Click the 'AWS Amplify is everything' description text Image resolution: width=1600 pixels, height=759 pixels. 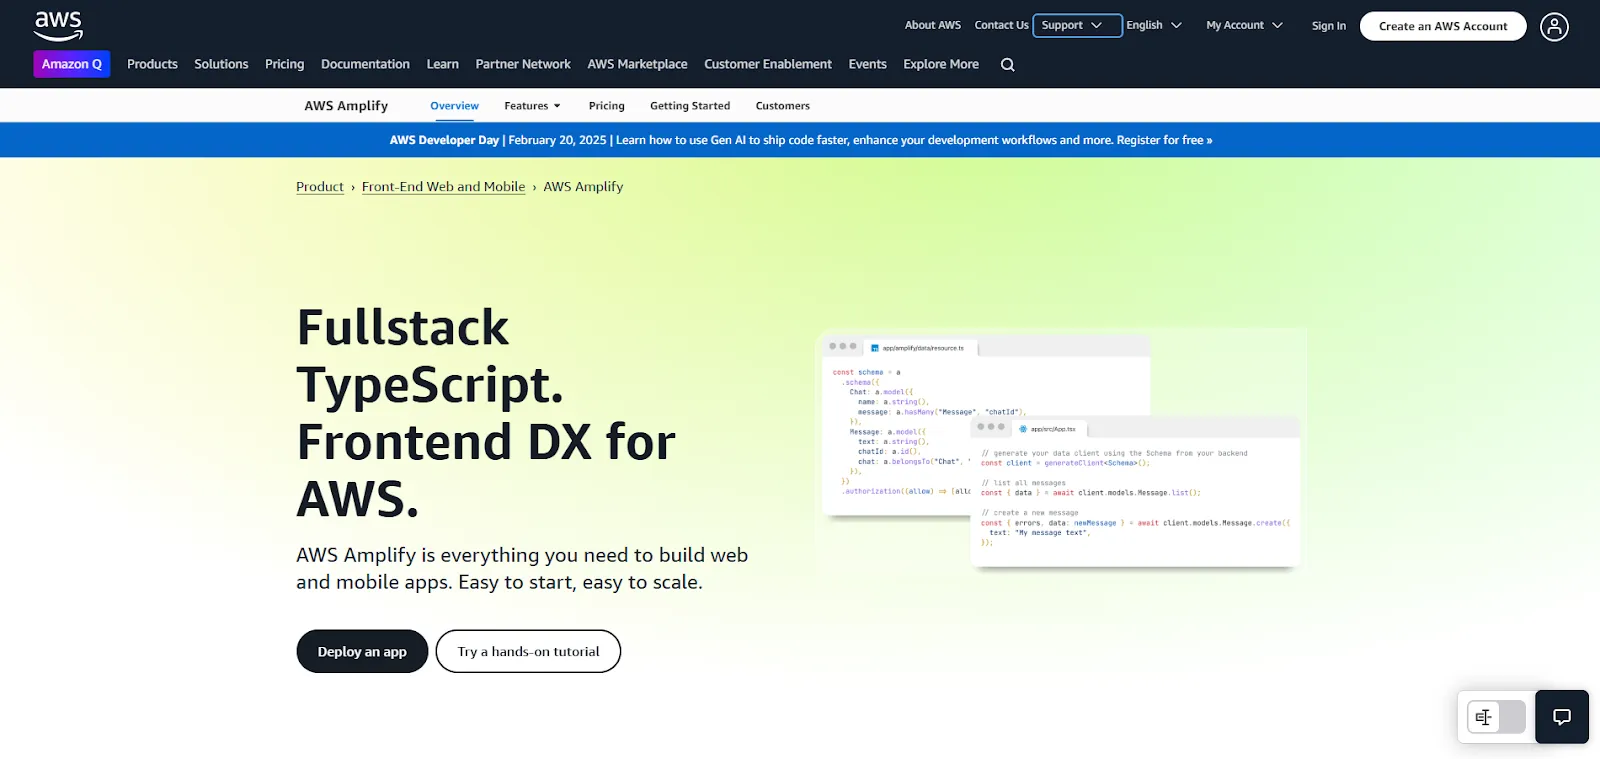pyautogui.click(x=522, y=568)
